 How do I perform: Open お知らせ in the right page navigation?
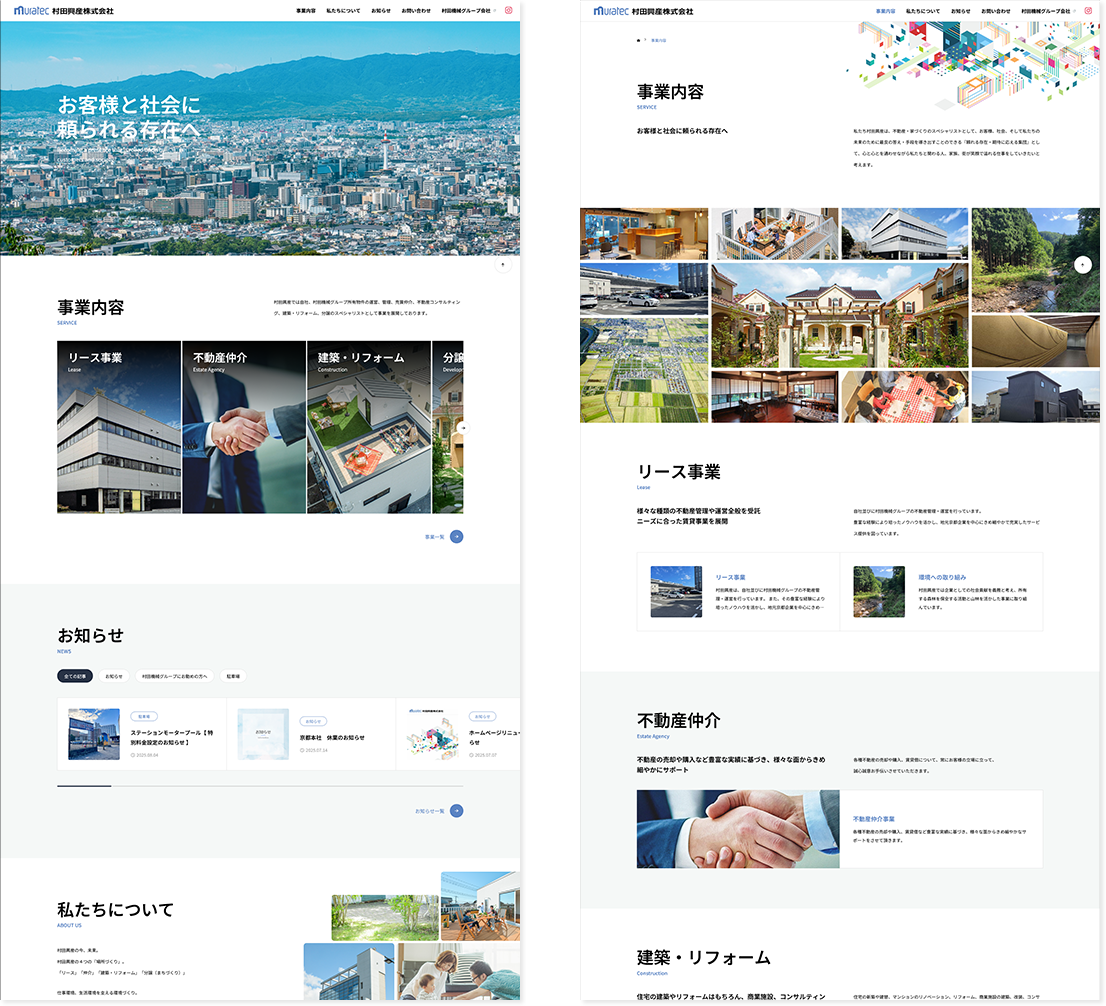click(x=961, y=11)
